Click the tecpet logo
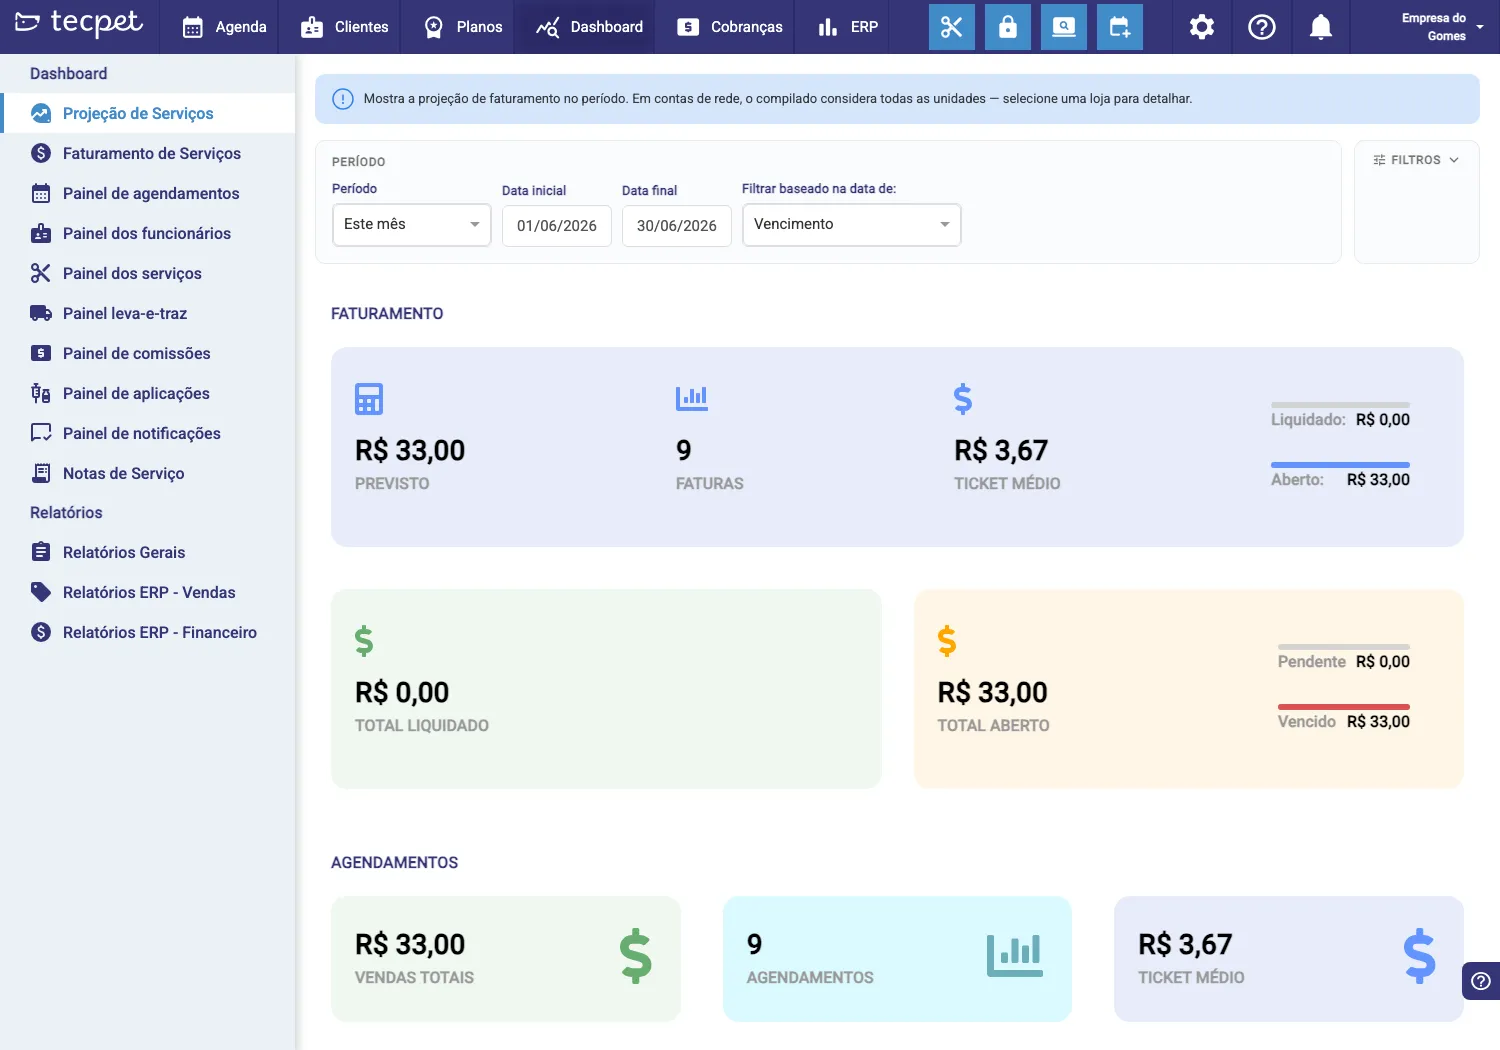This screenshot has width=1500, height=1050. 79,24
